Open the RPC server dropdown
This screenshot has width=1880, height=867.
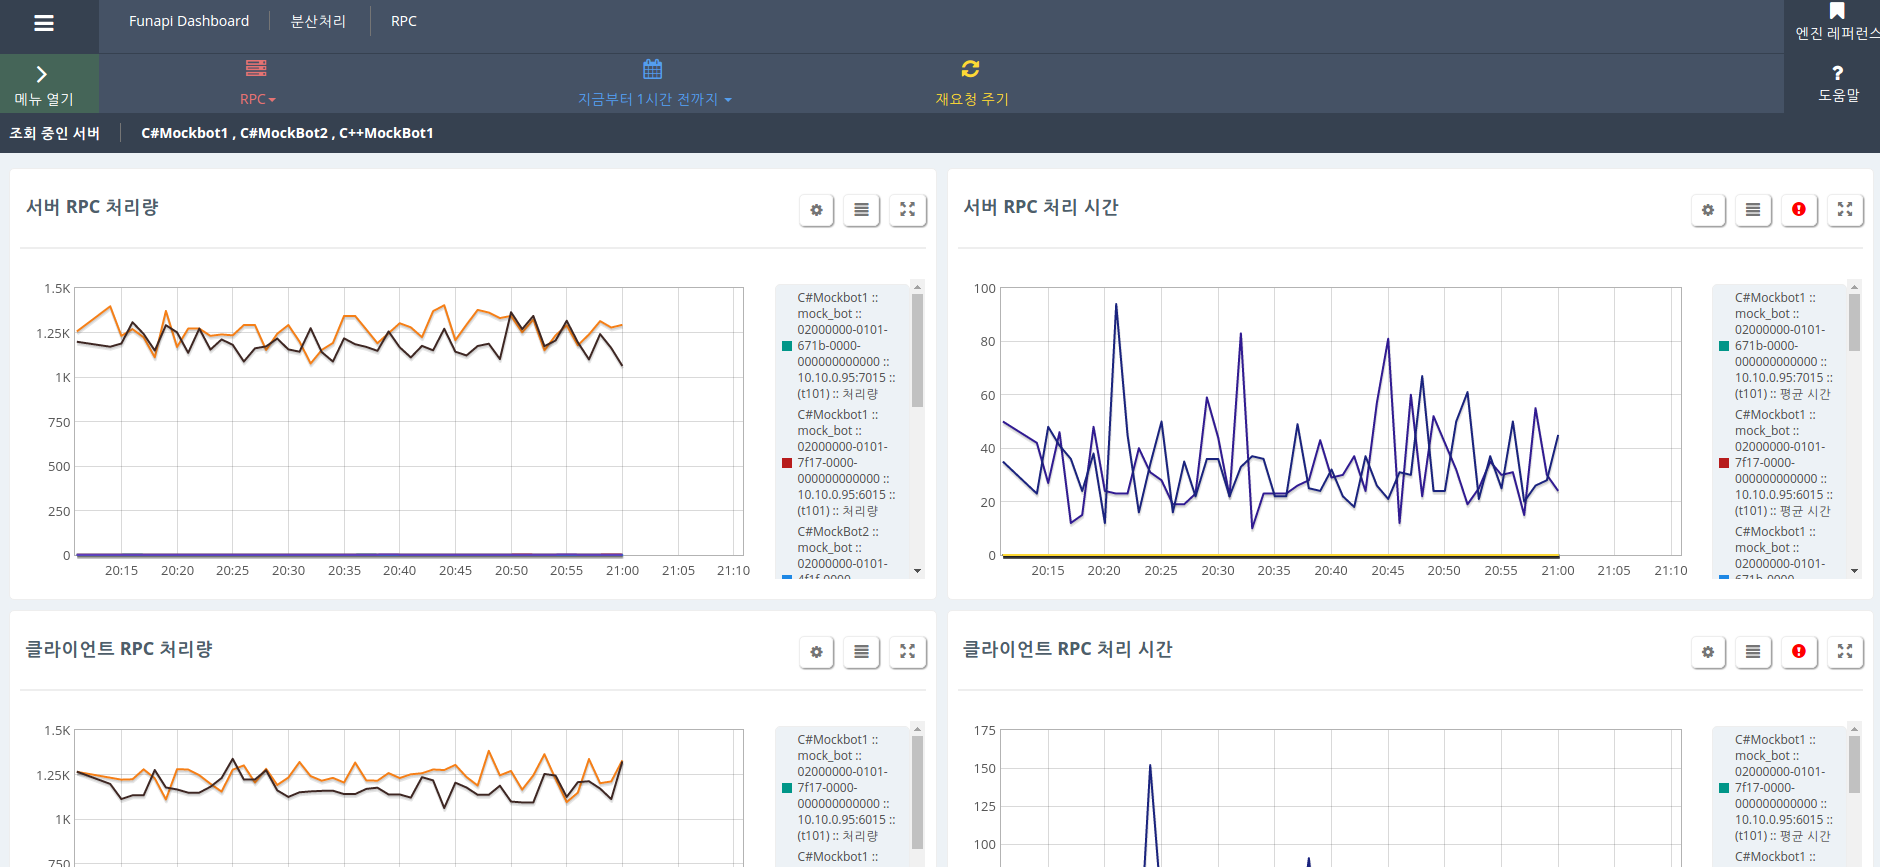click(257, 99)
